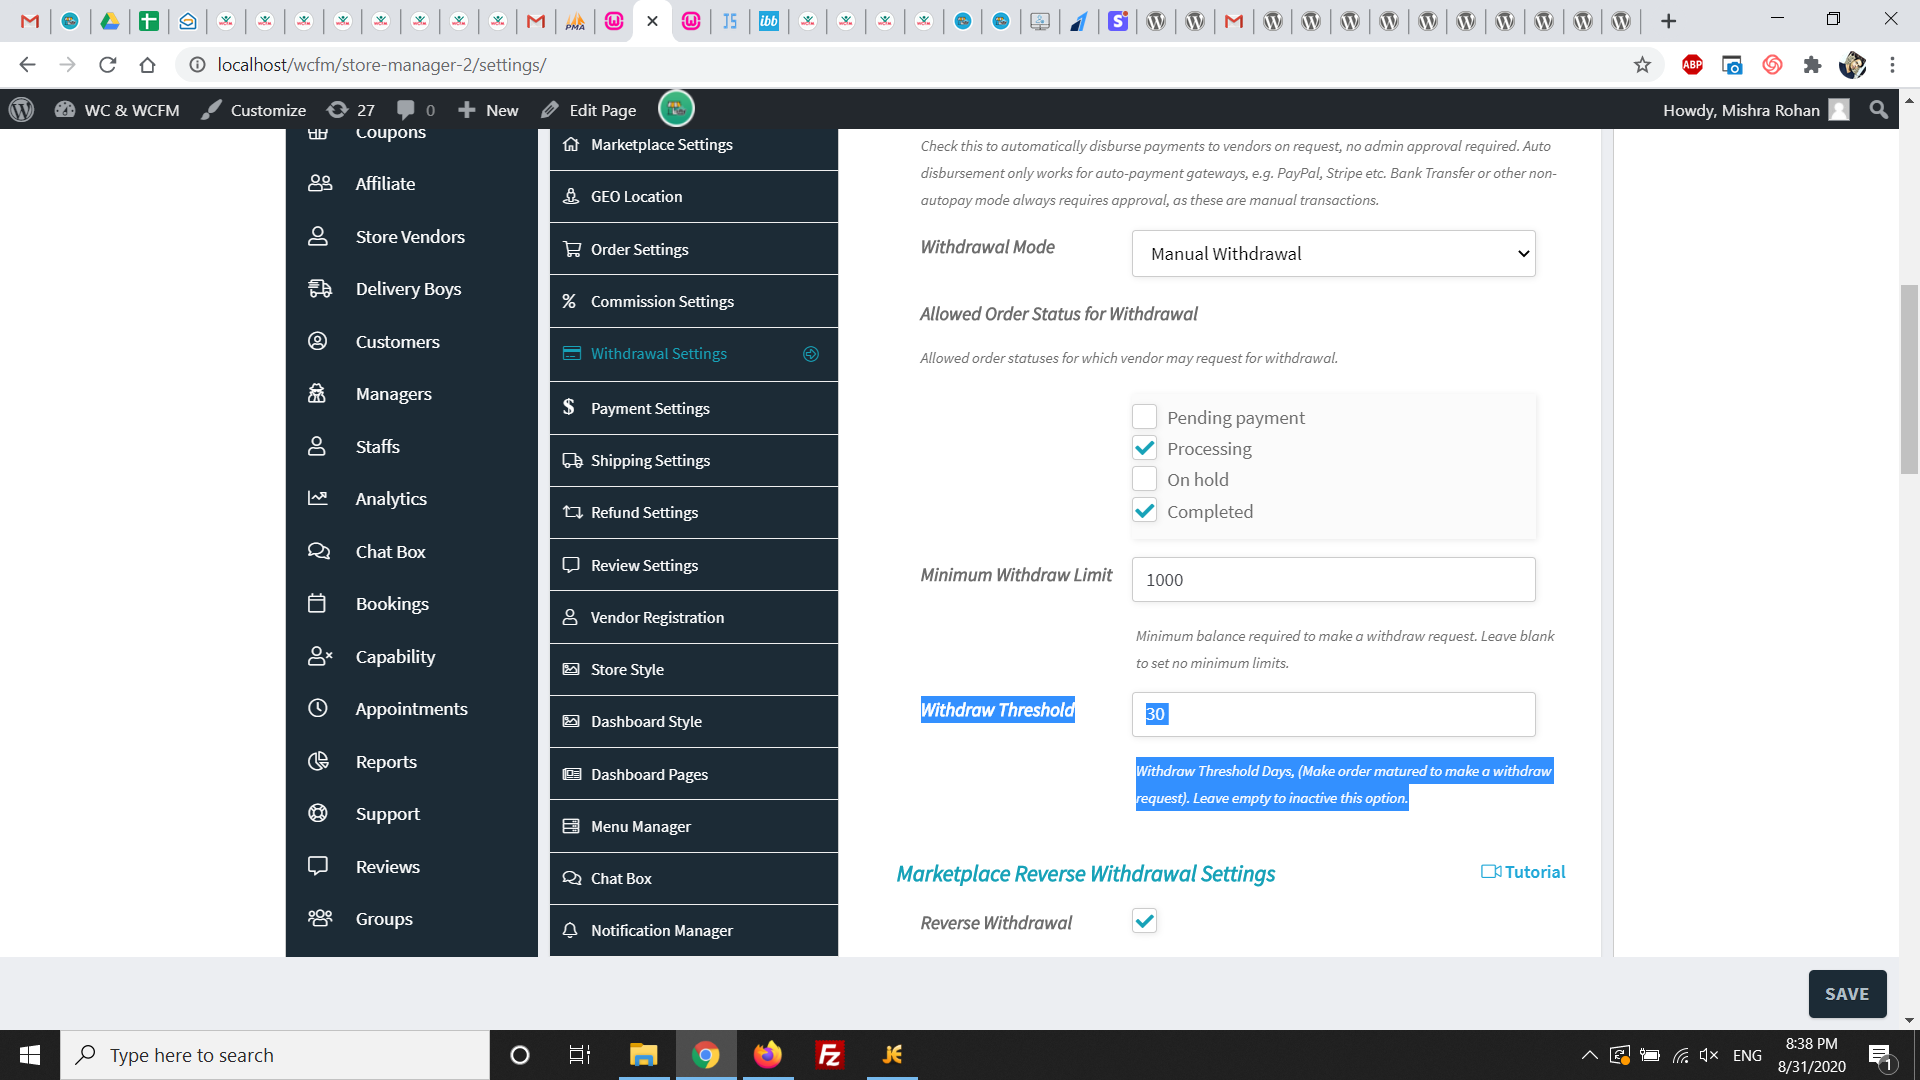Viewport: 1920px width, 1080px height.
Task: Click the Capability user icon
Action: [320, 656]
